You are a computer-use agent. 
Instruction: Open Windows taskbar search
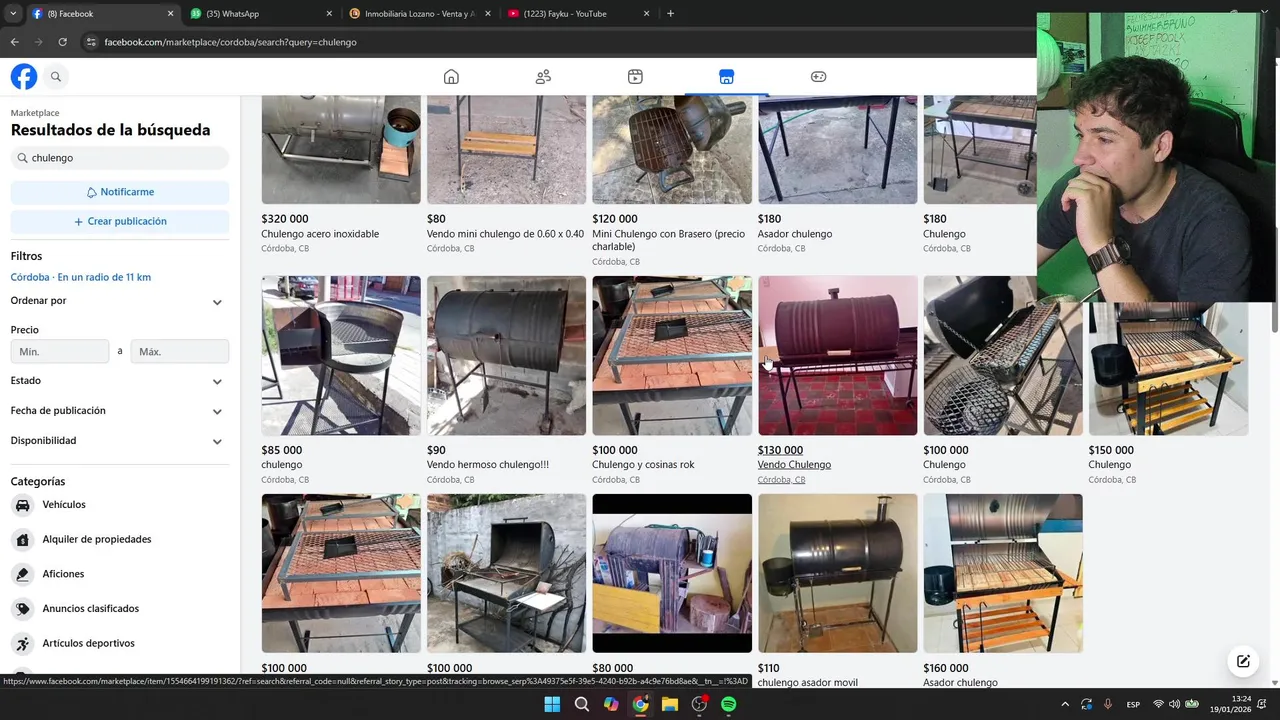[581, 704]
